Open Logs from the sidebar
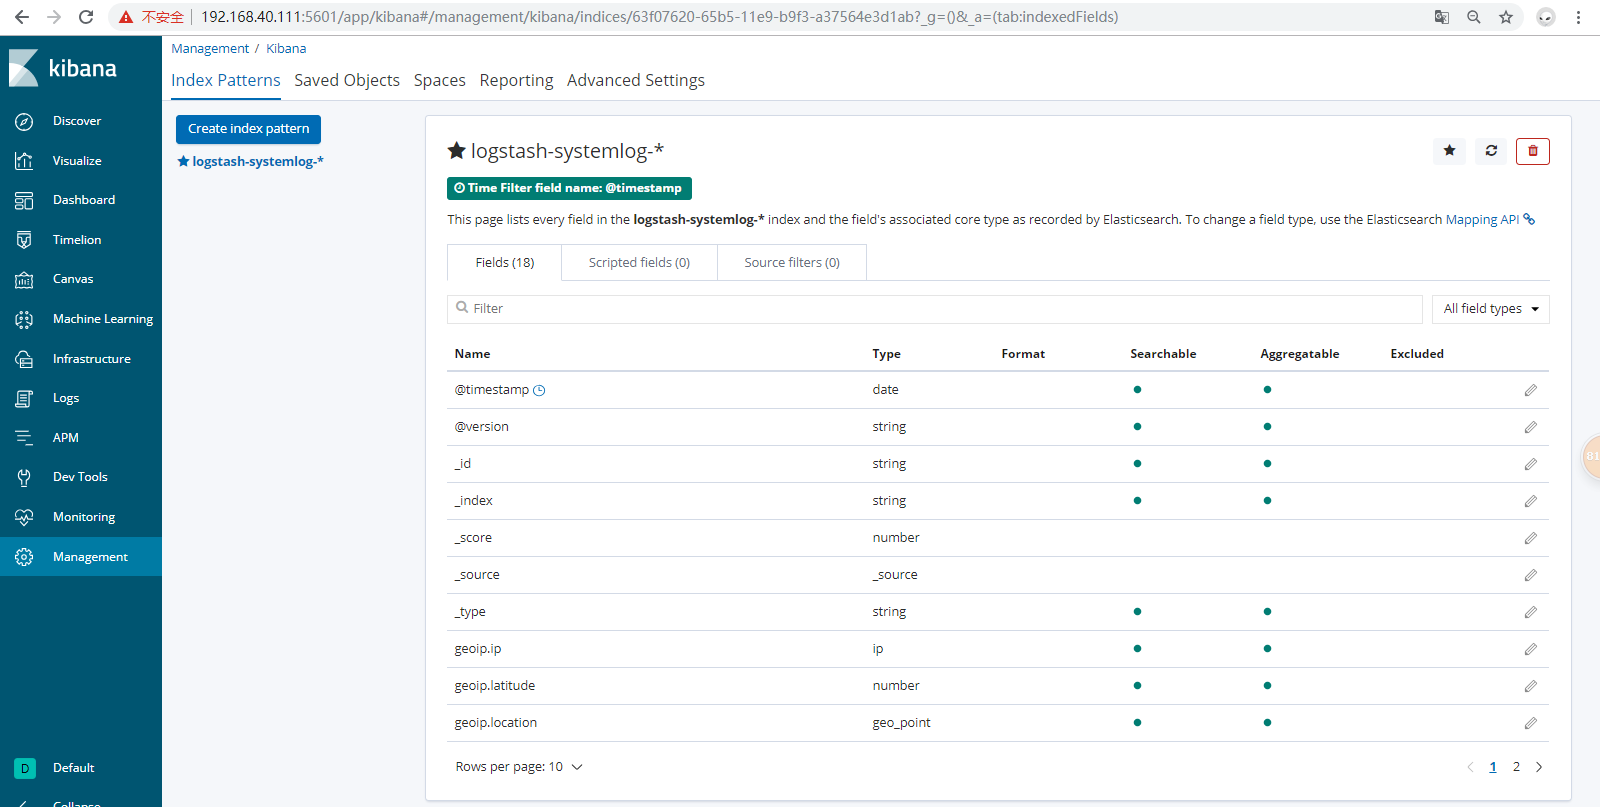The height and width of the screenshot is (807, 1600). [66, 398]
